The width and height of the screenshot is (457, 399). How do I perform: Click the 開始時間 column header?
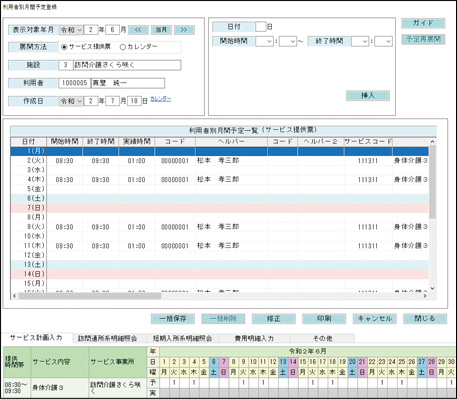click(65, 142)
